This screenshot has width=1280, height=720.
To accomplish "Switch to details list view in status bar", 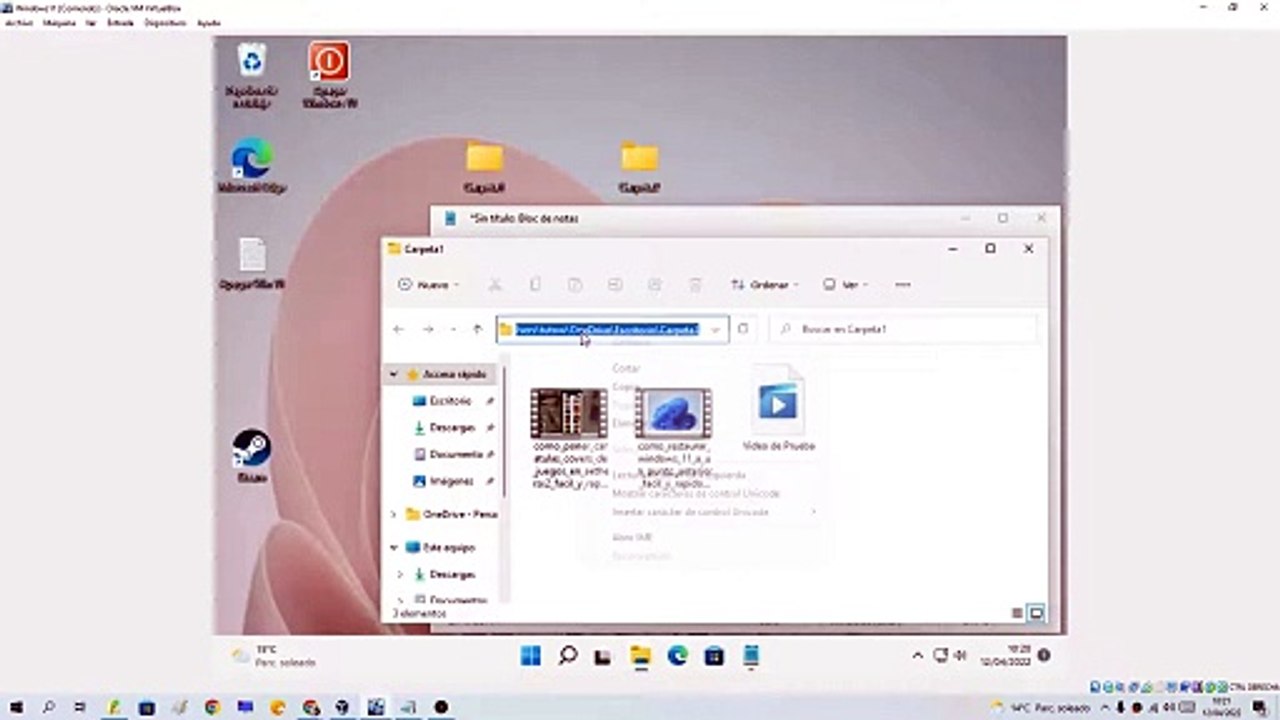I will pyautogui.click(x=1018, y=613).
